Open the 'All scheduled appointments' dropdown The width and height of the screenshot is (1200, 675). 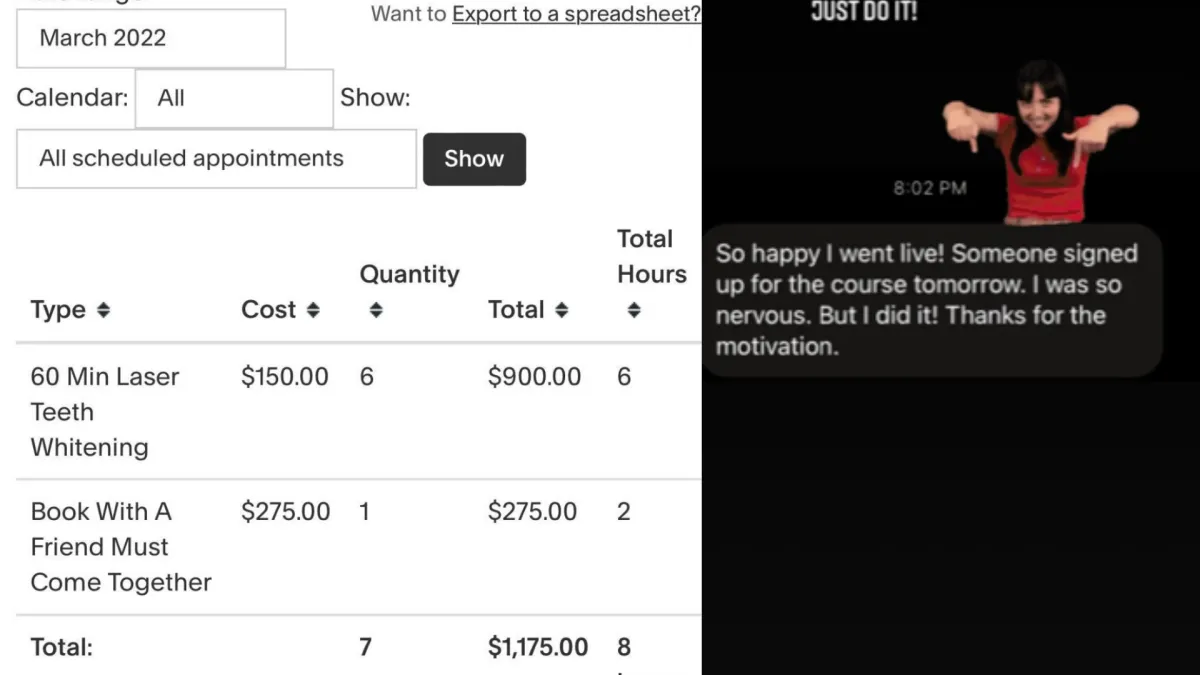(216, 158)
